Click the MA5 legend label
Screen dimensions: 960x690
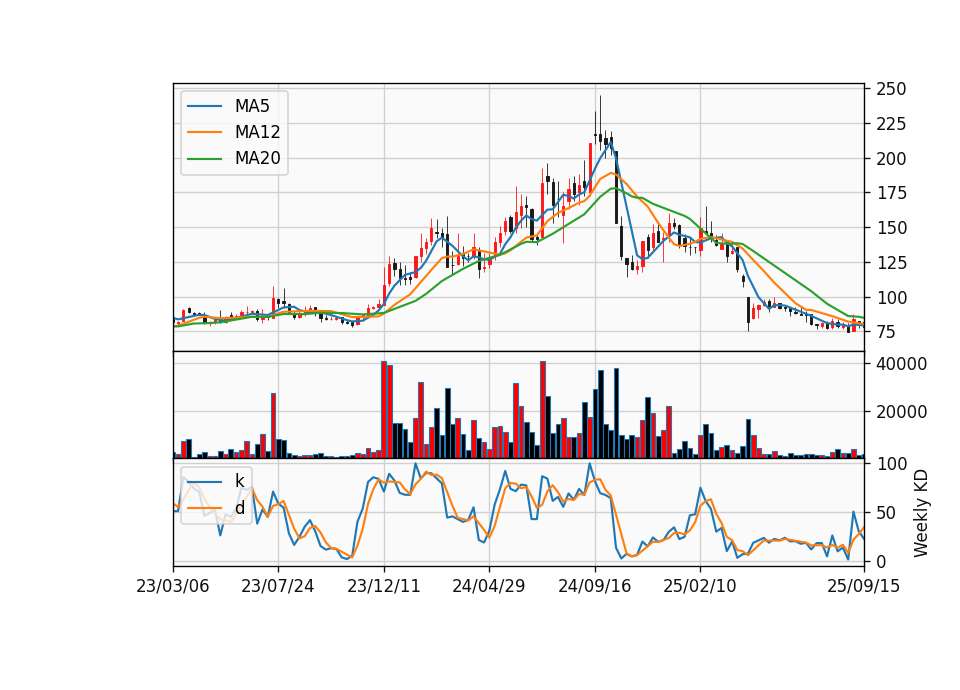pyautogui.click(x=252, y=106)
